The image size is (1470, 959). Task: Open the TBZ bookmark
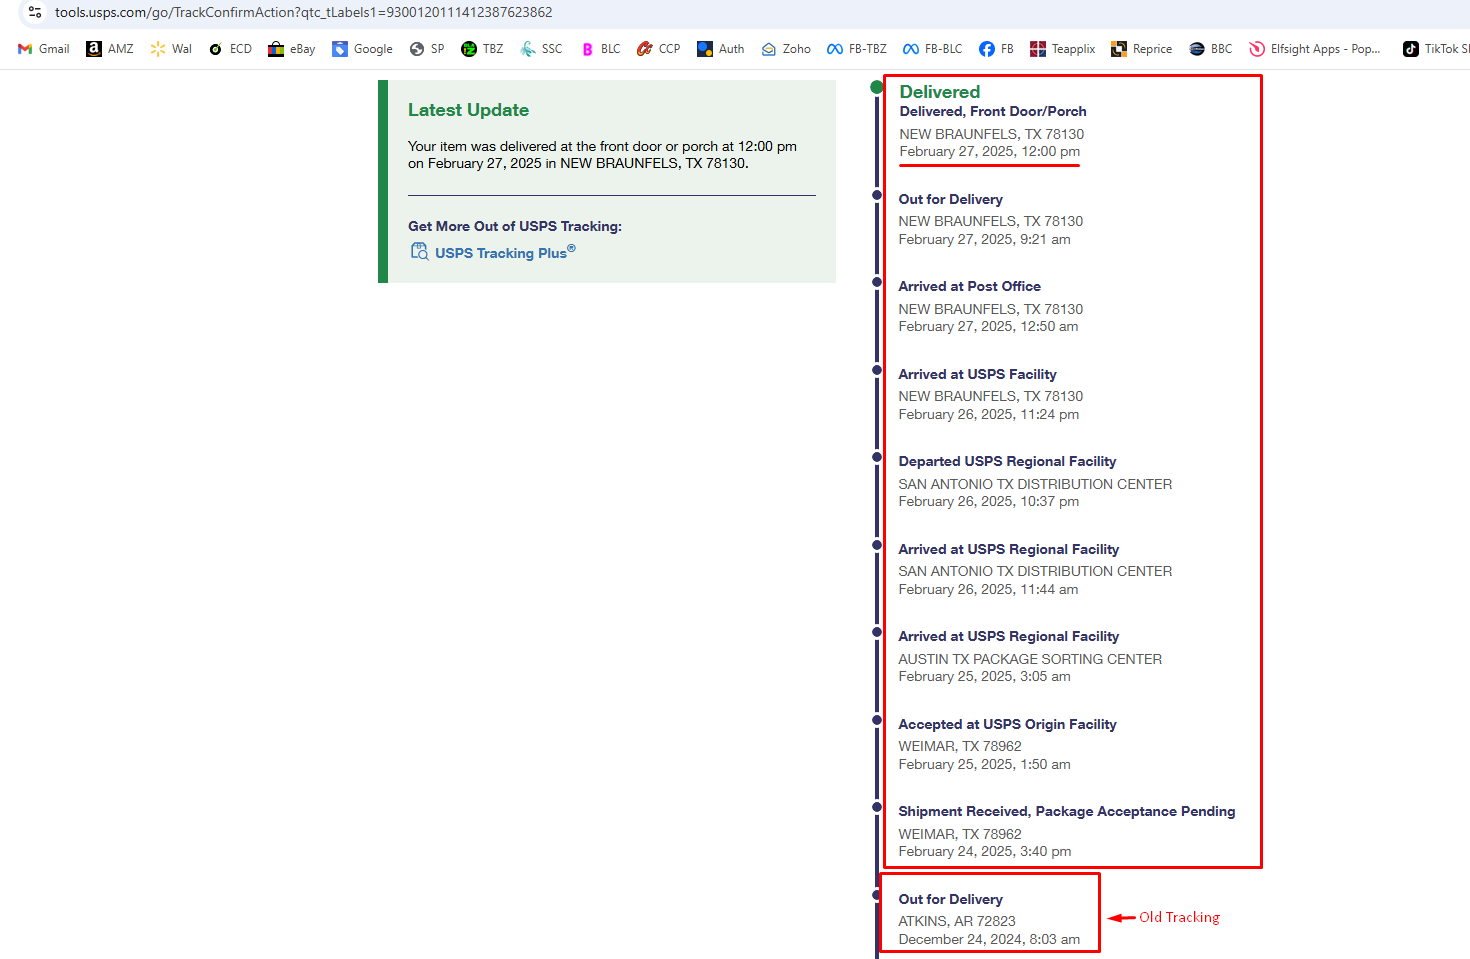point(482,49)
